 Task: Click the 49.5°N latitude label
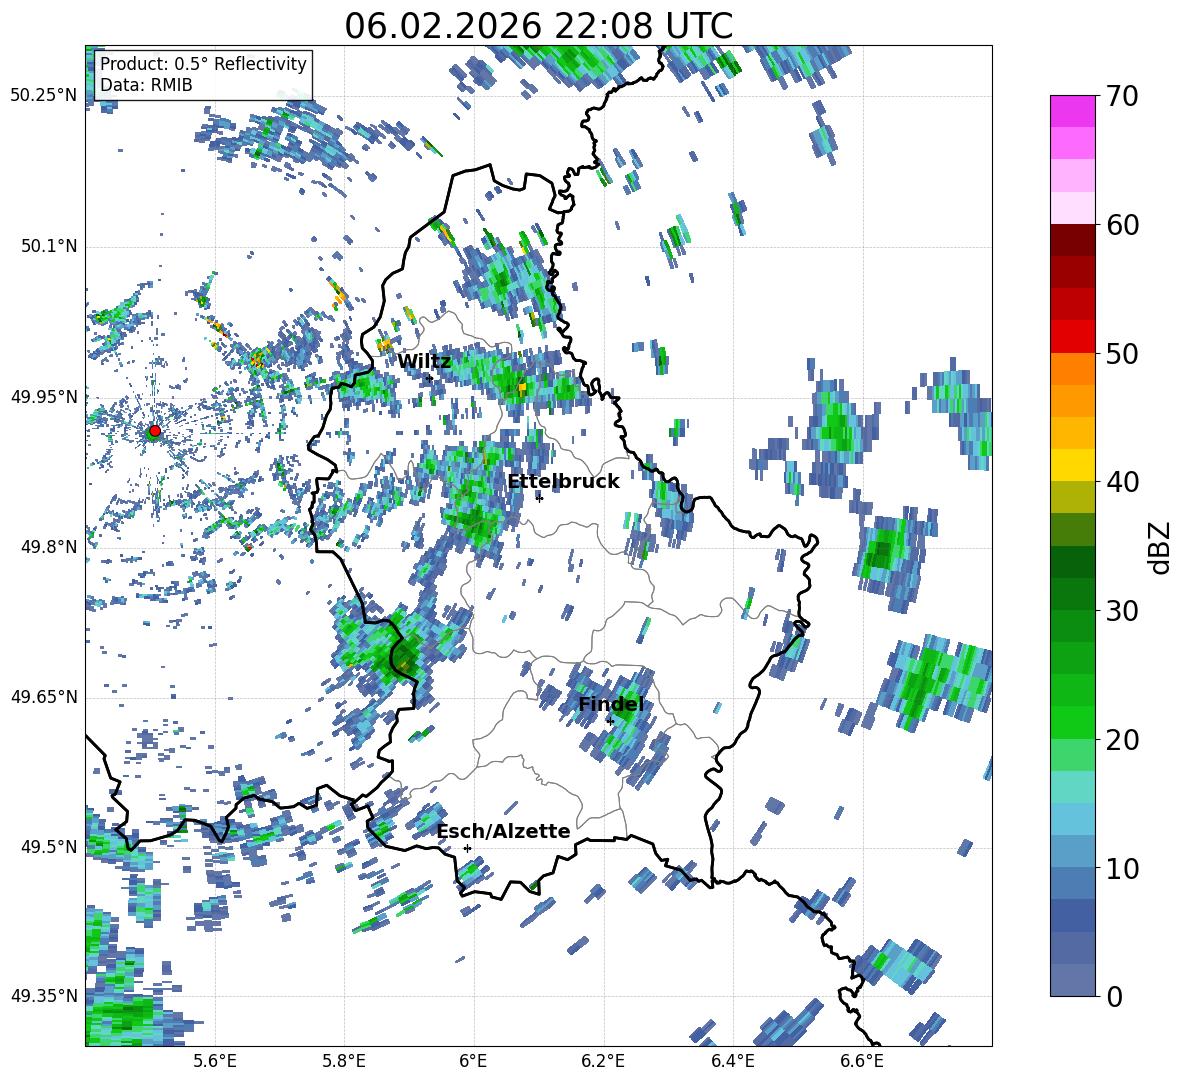click(x=49, y=847)
